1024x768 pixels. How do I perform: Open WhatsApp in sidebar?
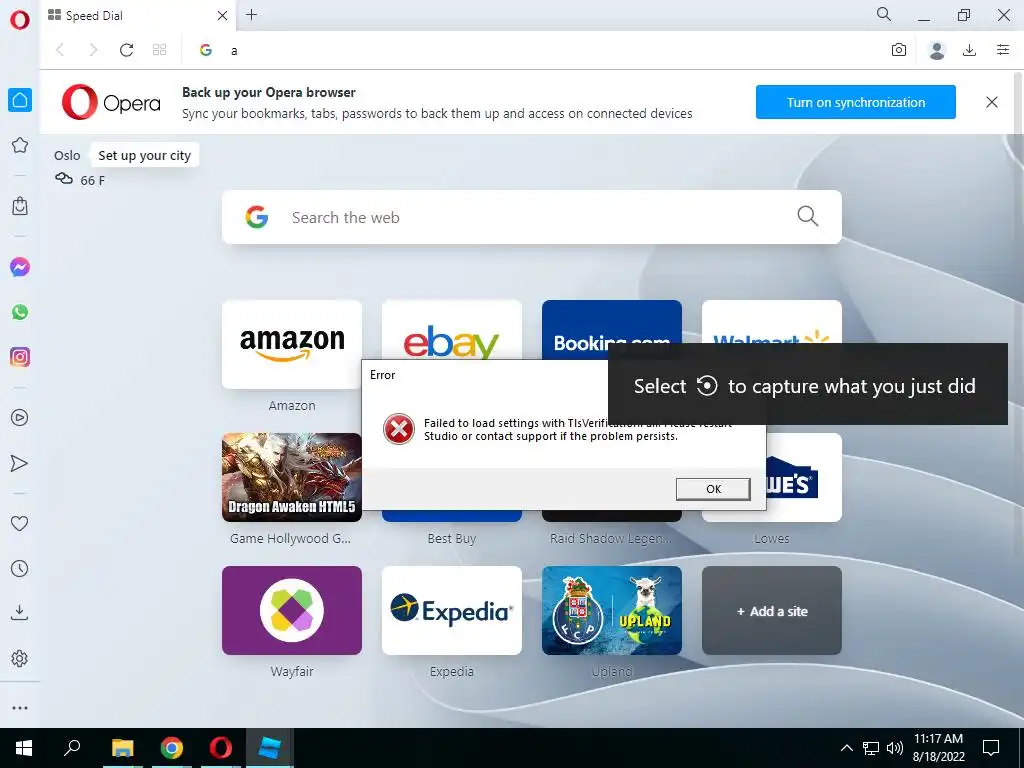click(x=20, y=312)
